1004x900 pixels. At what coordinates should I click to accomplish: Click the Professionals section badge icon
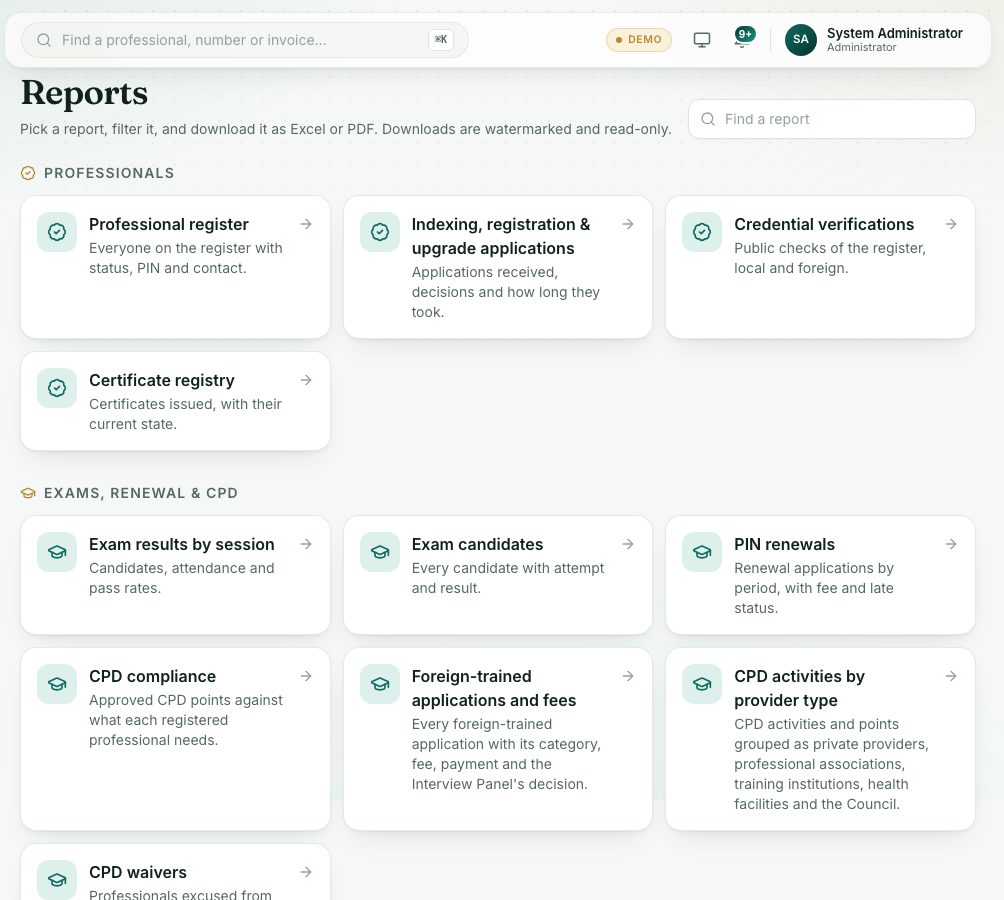click(28, 173)
